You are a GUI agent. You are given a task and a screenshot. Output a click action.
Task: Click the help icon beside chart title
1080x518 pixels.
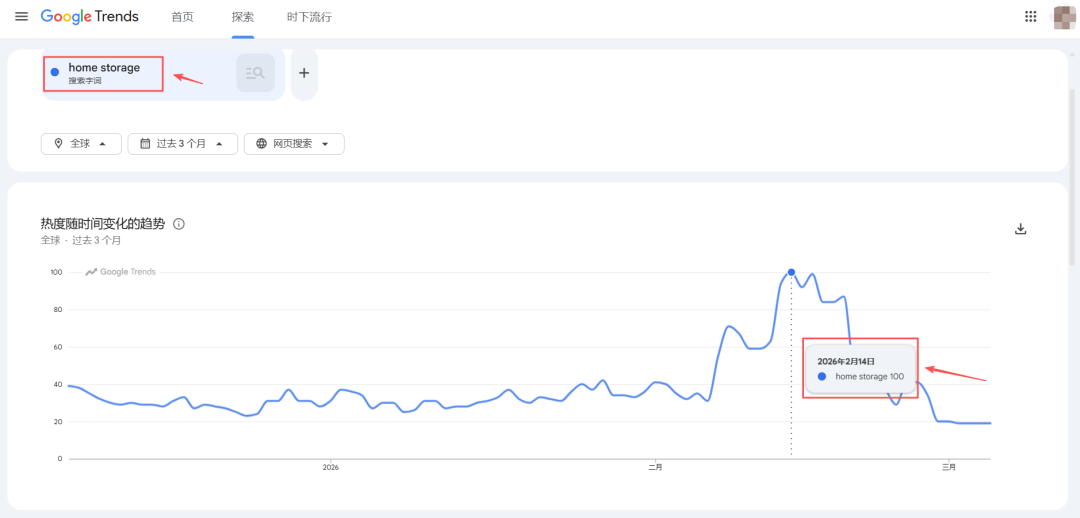click(179, 224)
